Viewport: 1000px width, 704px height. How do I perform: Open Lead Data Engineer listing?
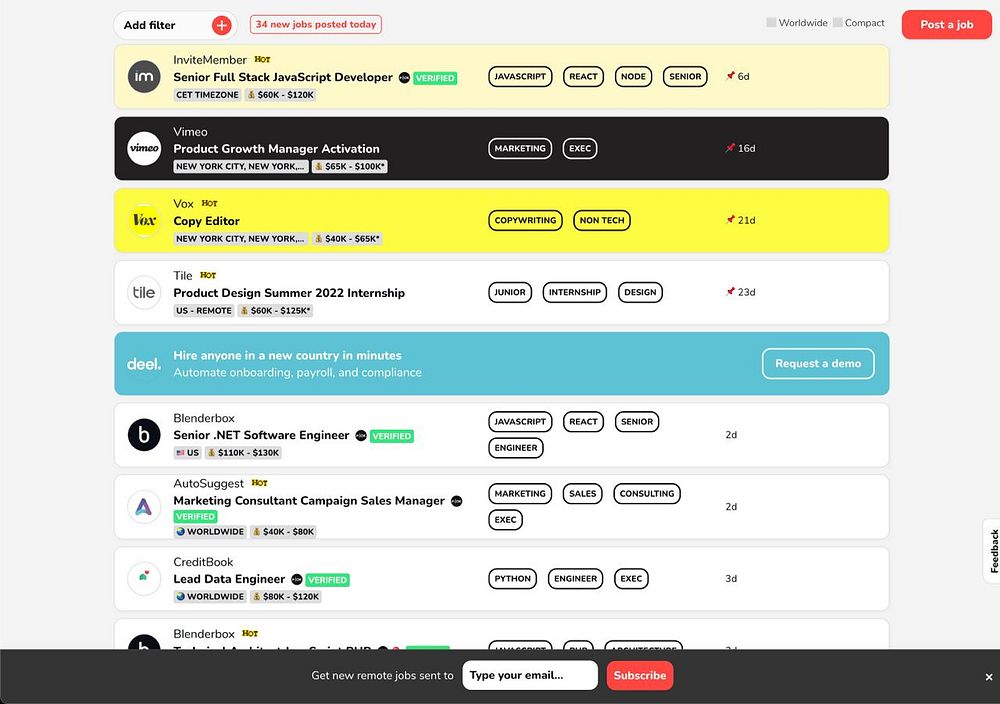(x=229, y=579)
